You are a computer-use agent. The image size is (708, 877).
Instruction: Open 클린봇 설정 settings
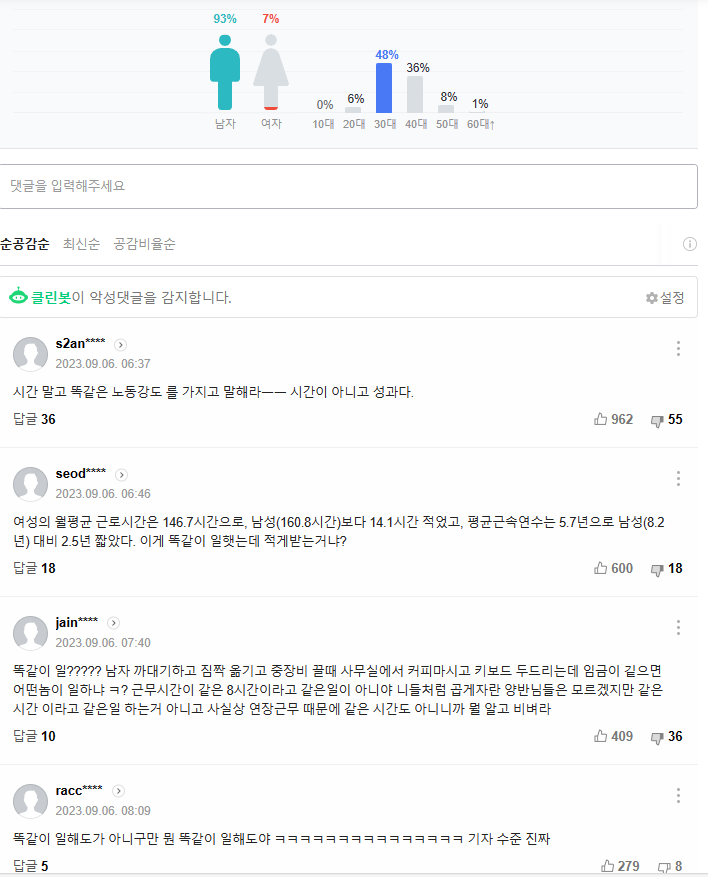[665, 298]
